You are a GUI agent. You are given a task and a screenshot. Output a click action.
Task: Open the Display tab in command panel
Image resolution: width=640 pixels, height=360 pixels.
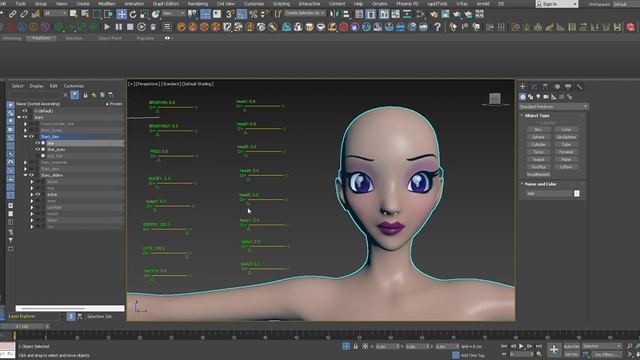point(568,86)
